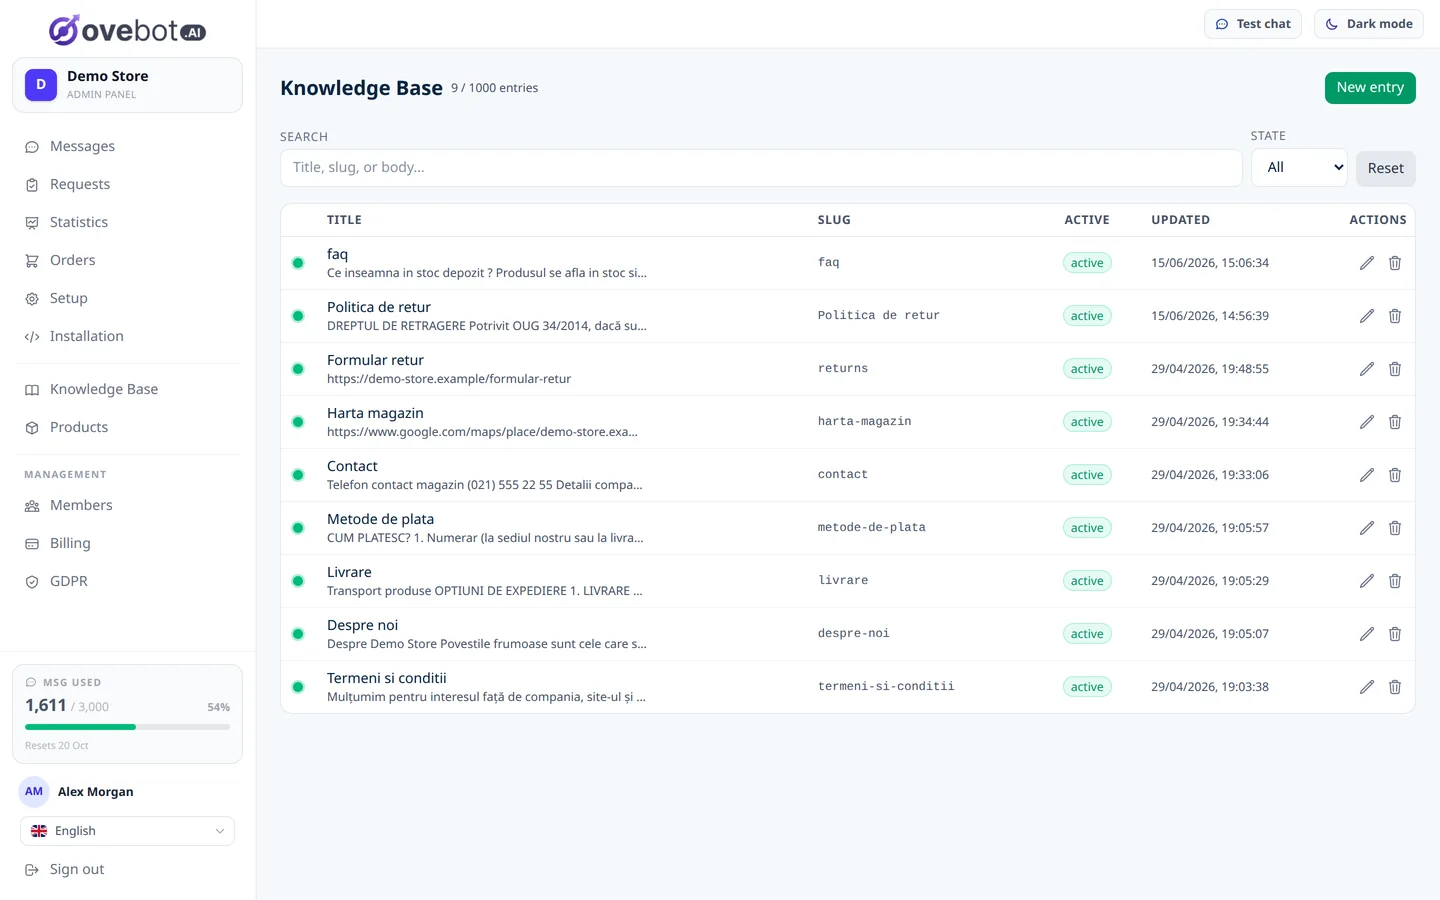Edit the faq entry with pencil icon
The width and height of the screenshot is (1440, 900).
point(1367,263)
